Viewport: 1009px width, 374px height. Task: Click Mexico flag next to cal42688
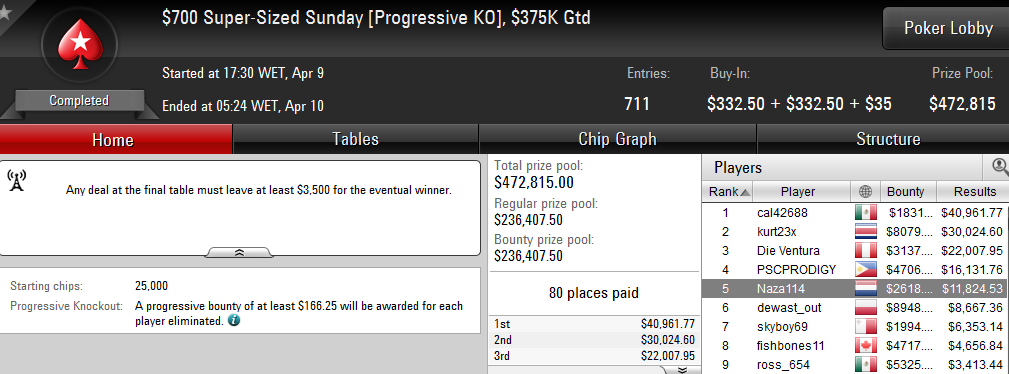866,212
